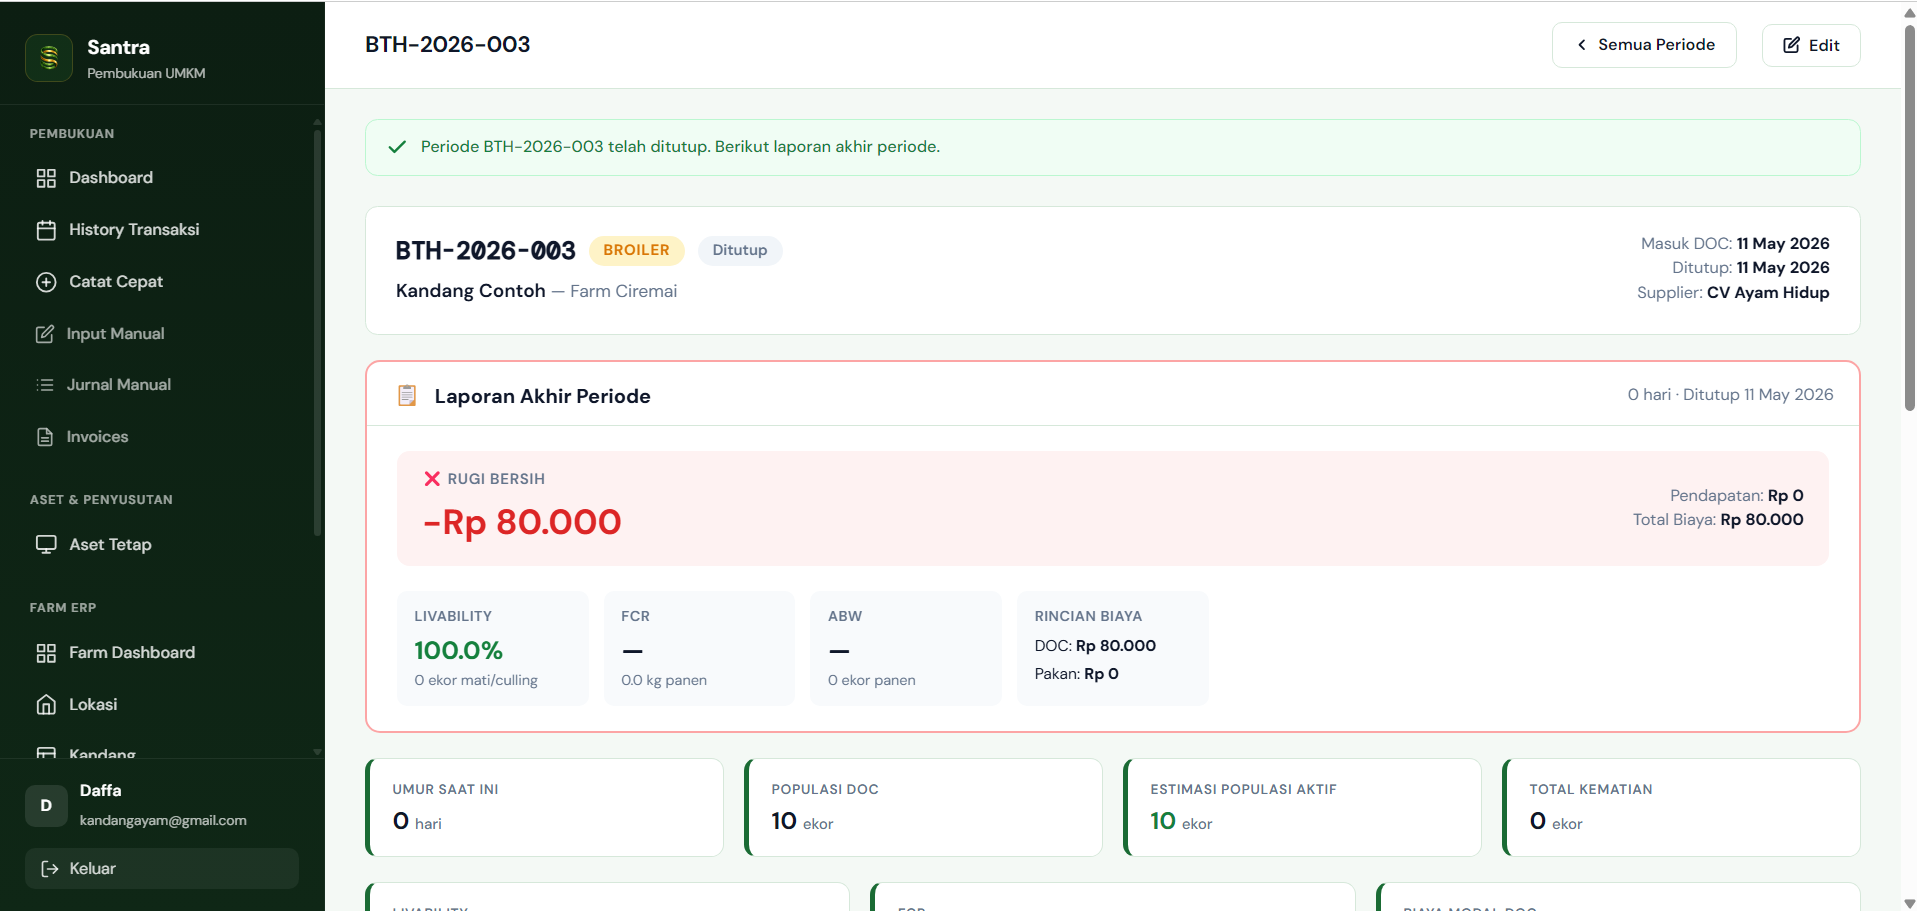Viewport: 1917px width, 911px height.
Task: Log out with the Keluar button
Action: 162,869
